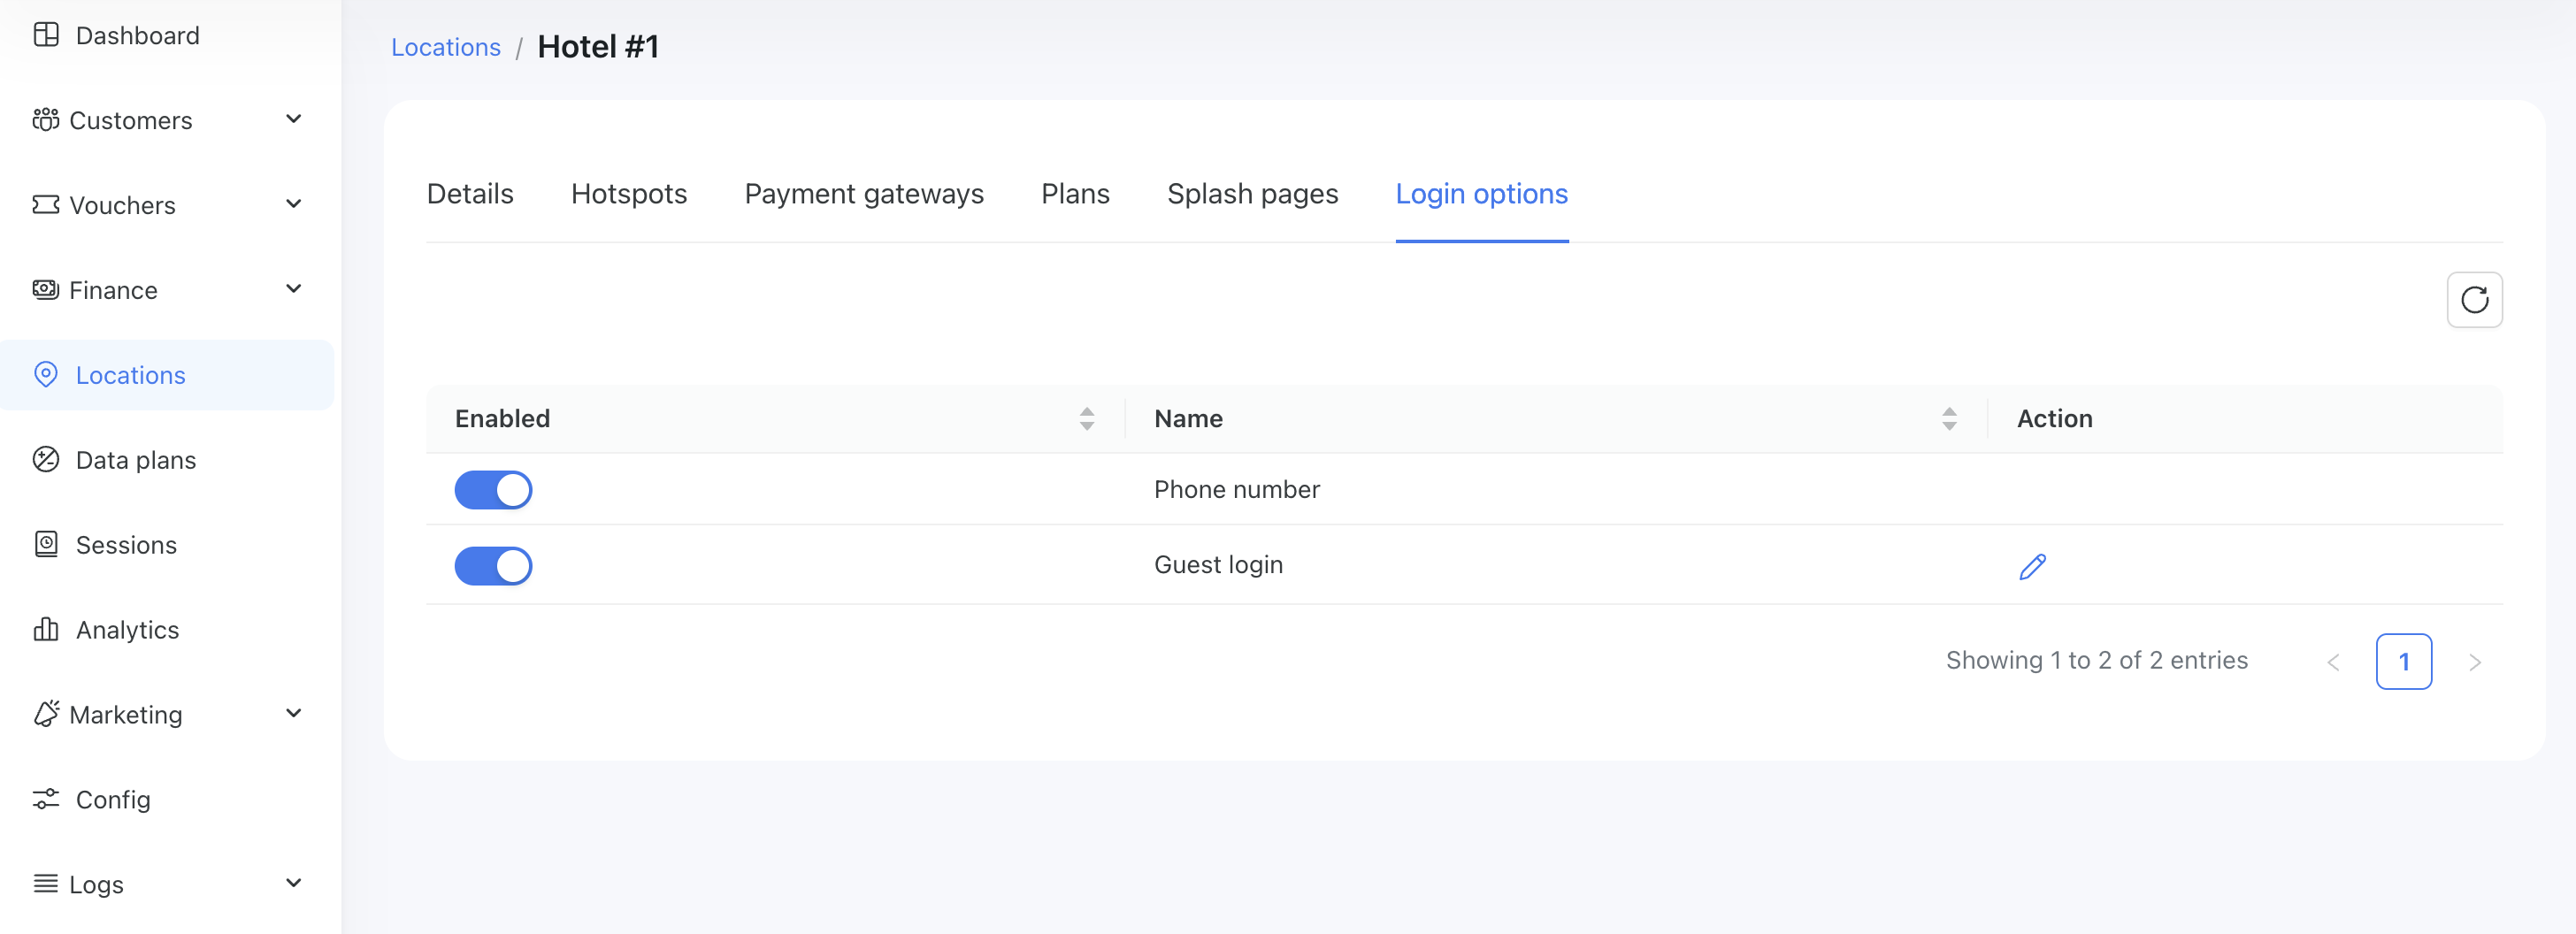Switch to the Hotspots tab
2576x934 pixels.
coord(628,194)
